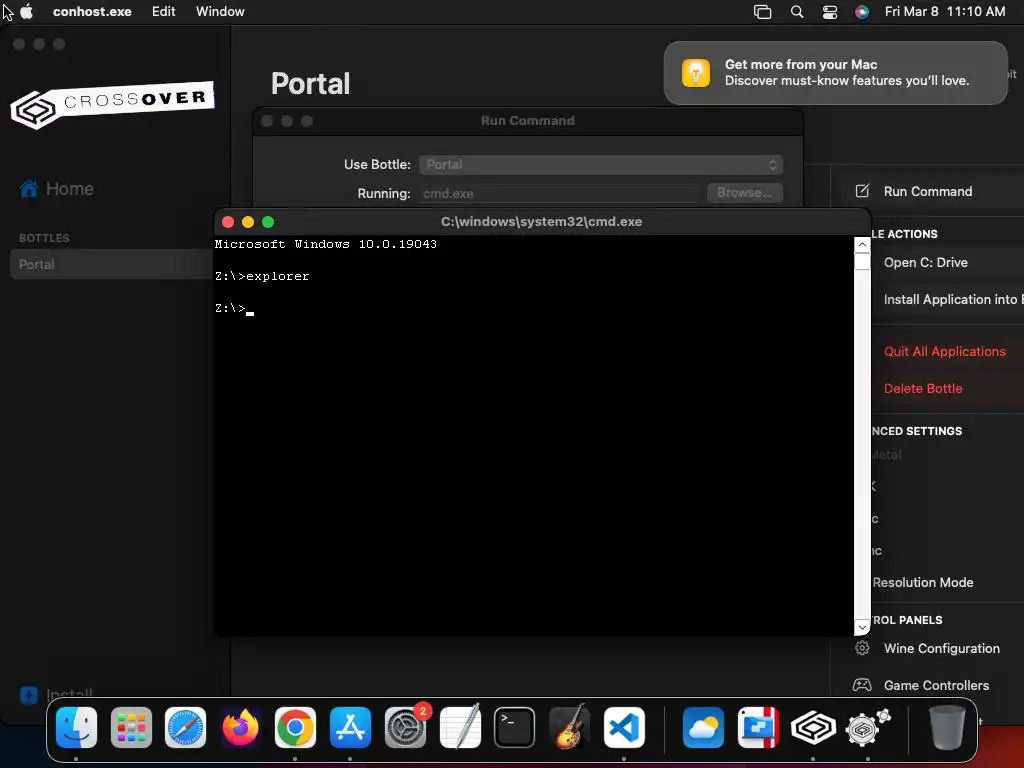
Task: Open Launchpad in the Dock
Action: click(x=131, y=727)
